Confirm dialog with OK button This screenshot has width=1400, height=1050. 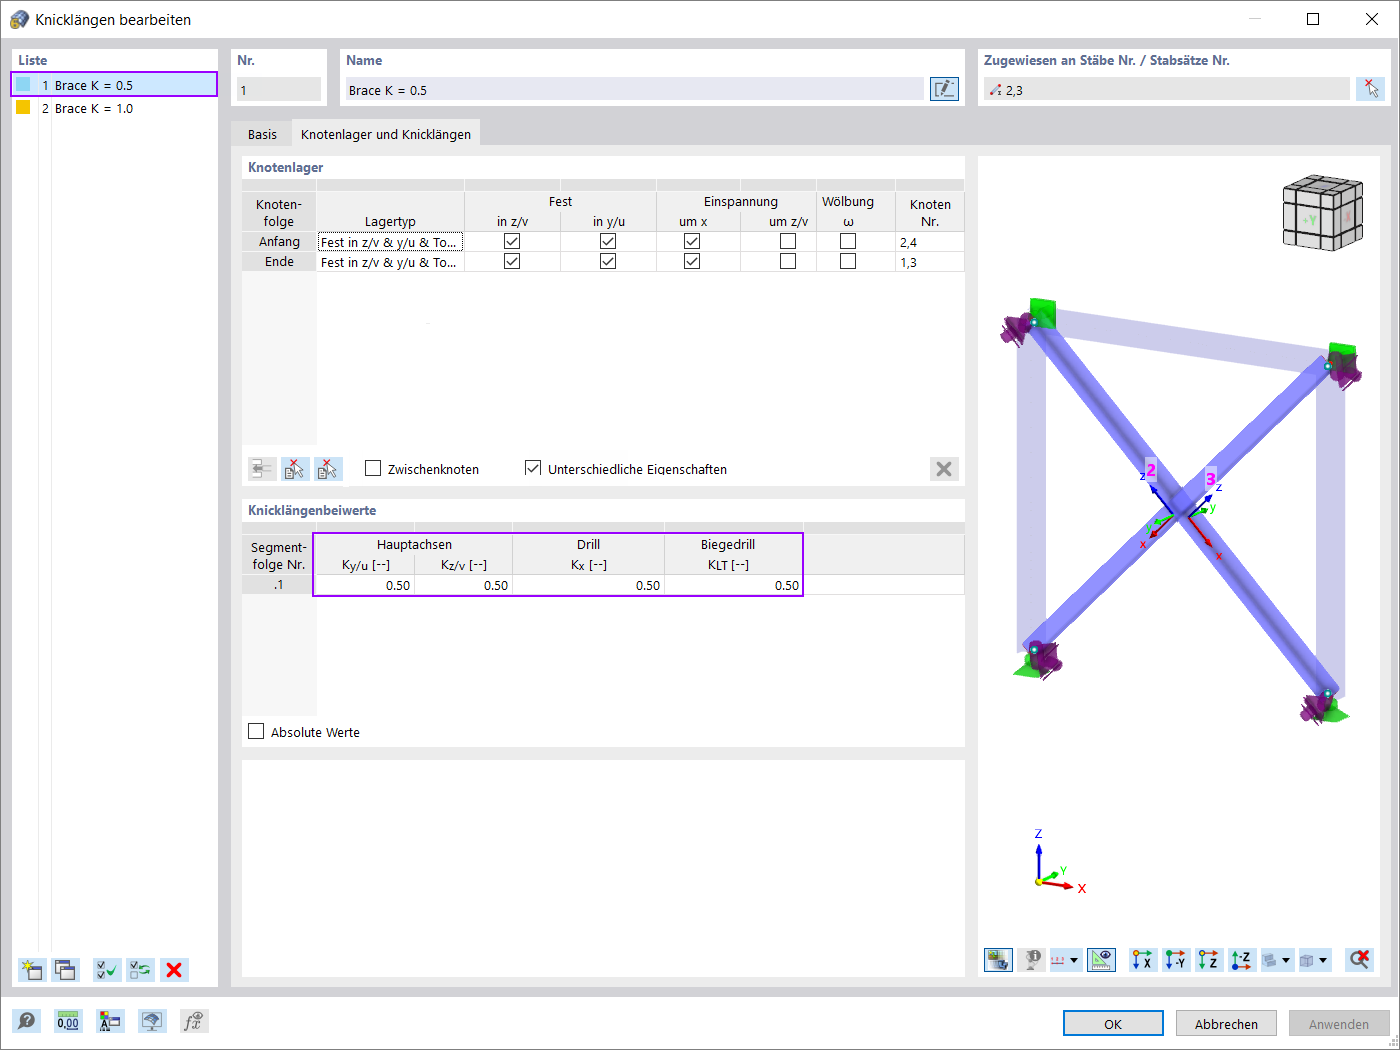[1113, 1023]
